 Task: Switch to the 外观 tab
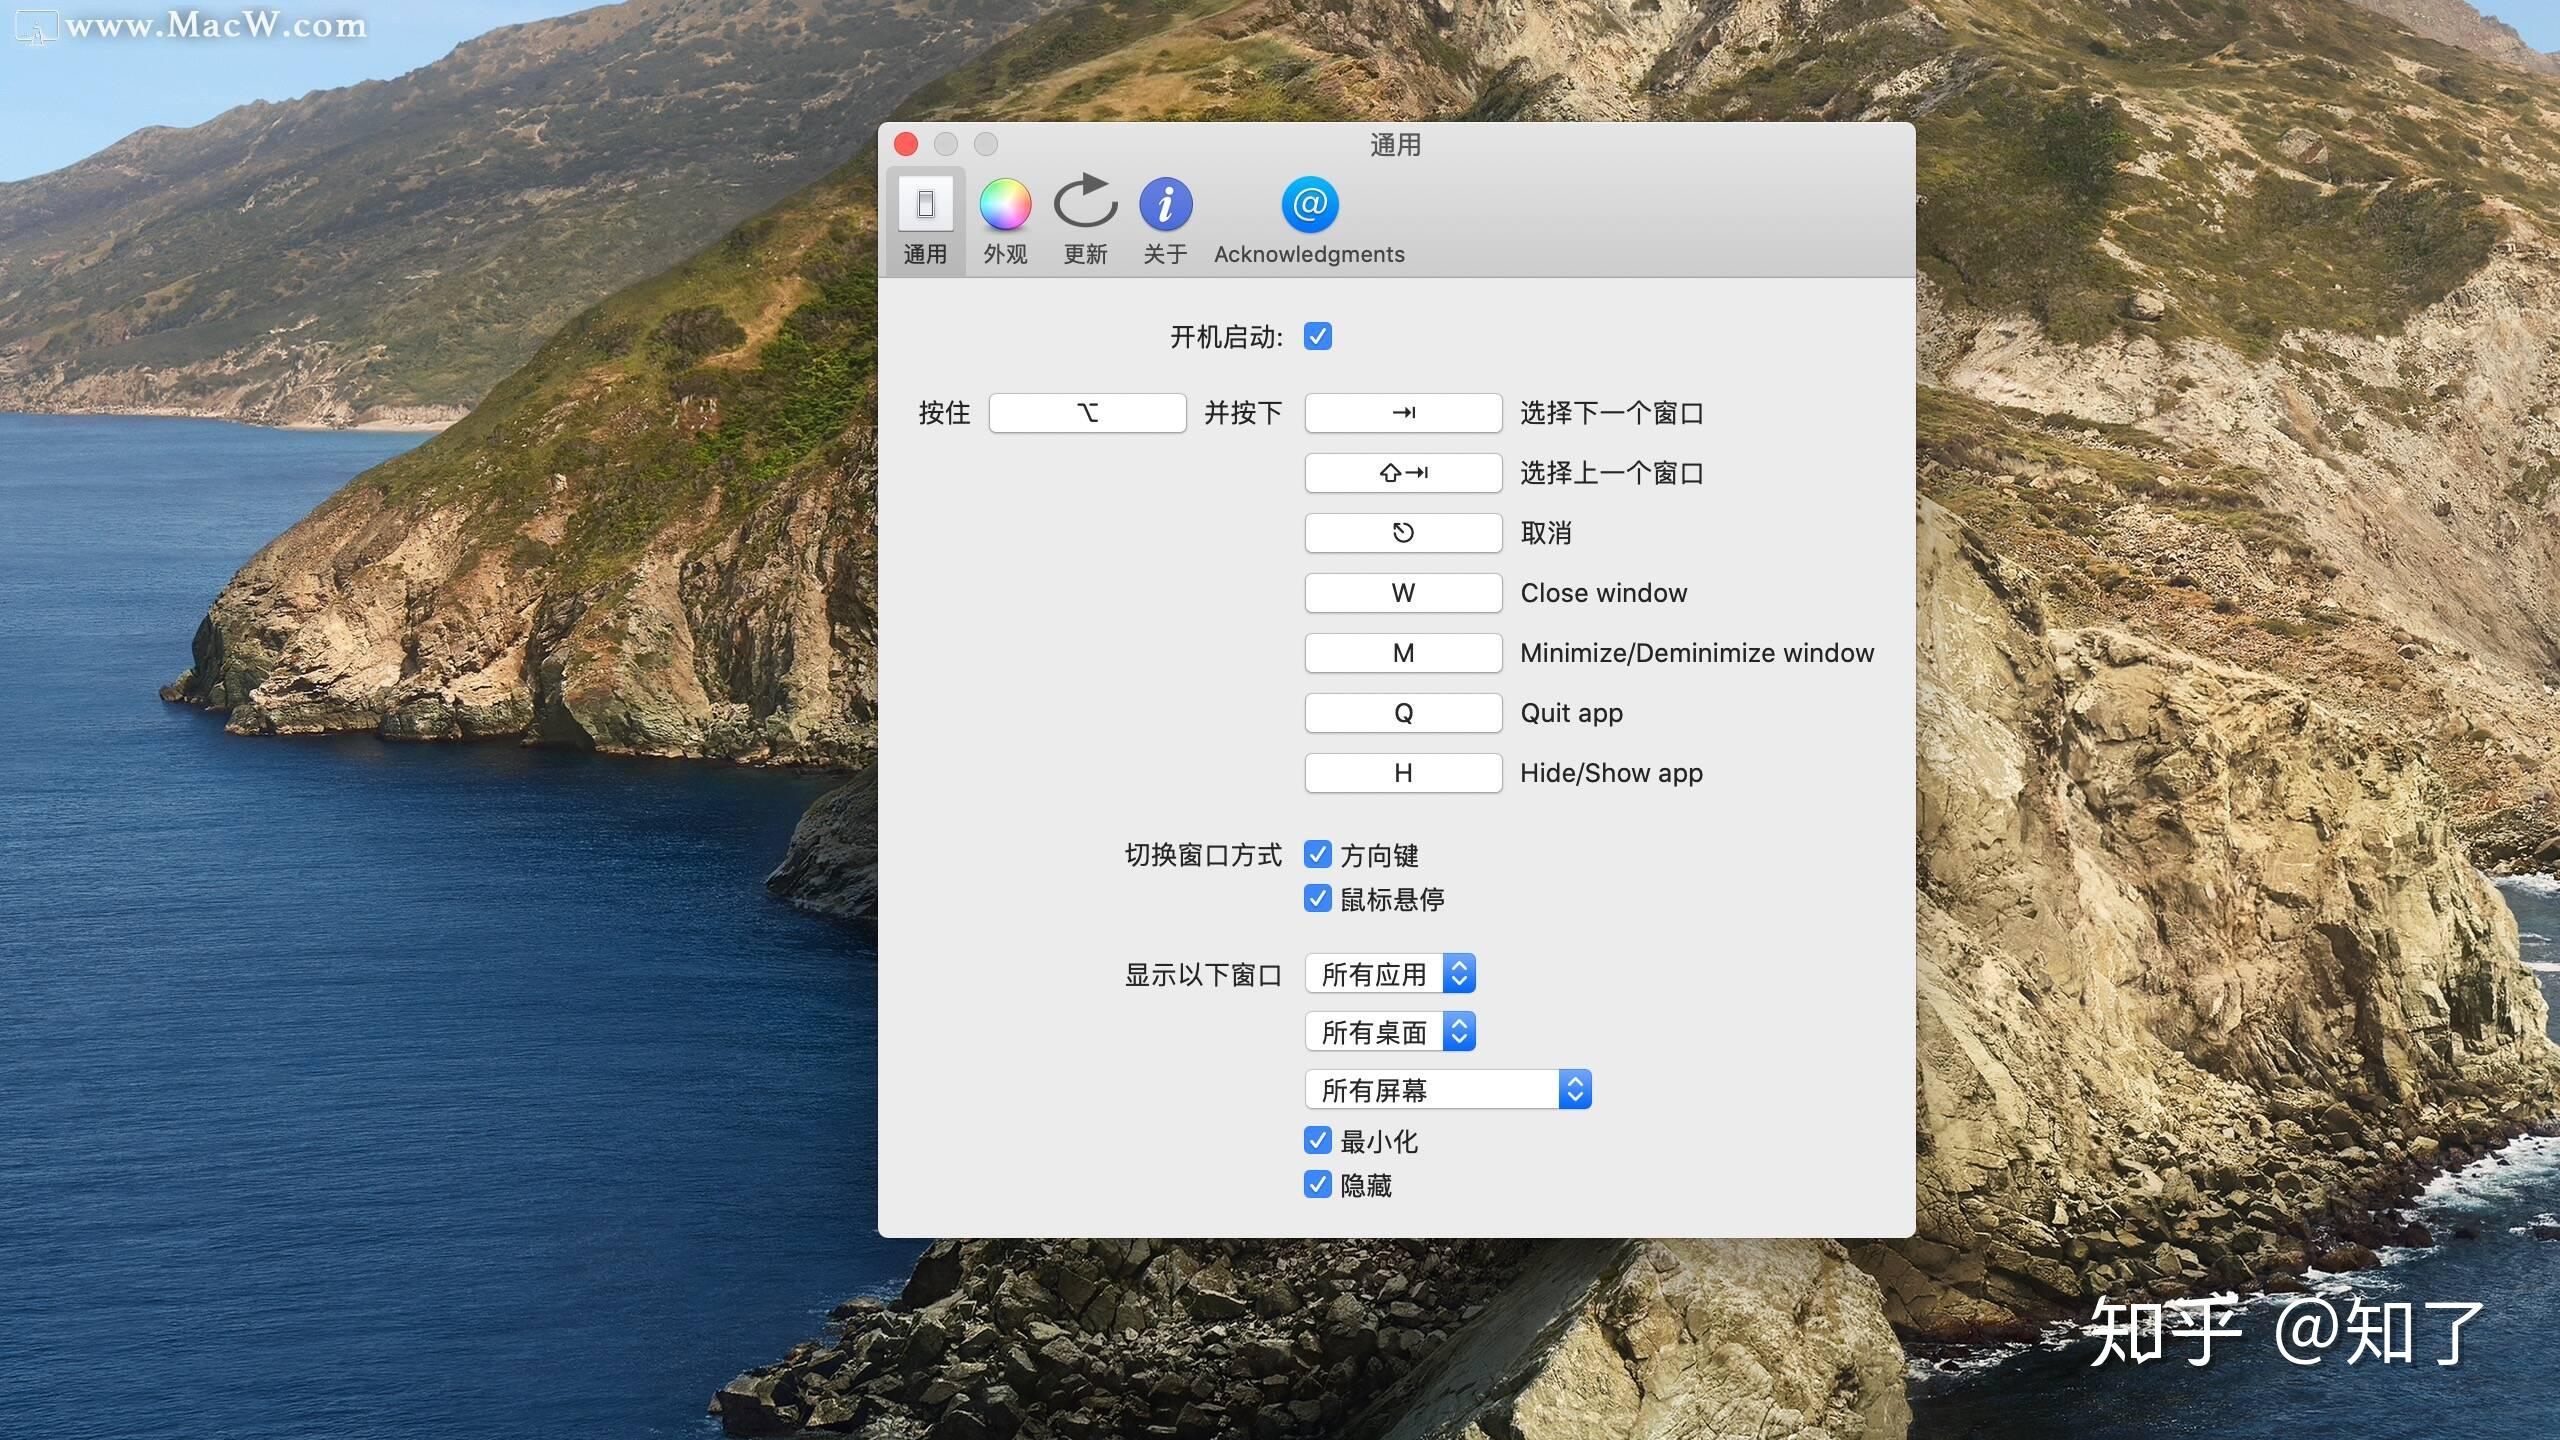(1005, 218)
